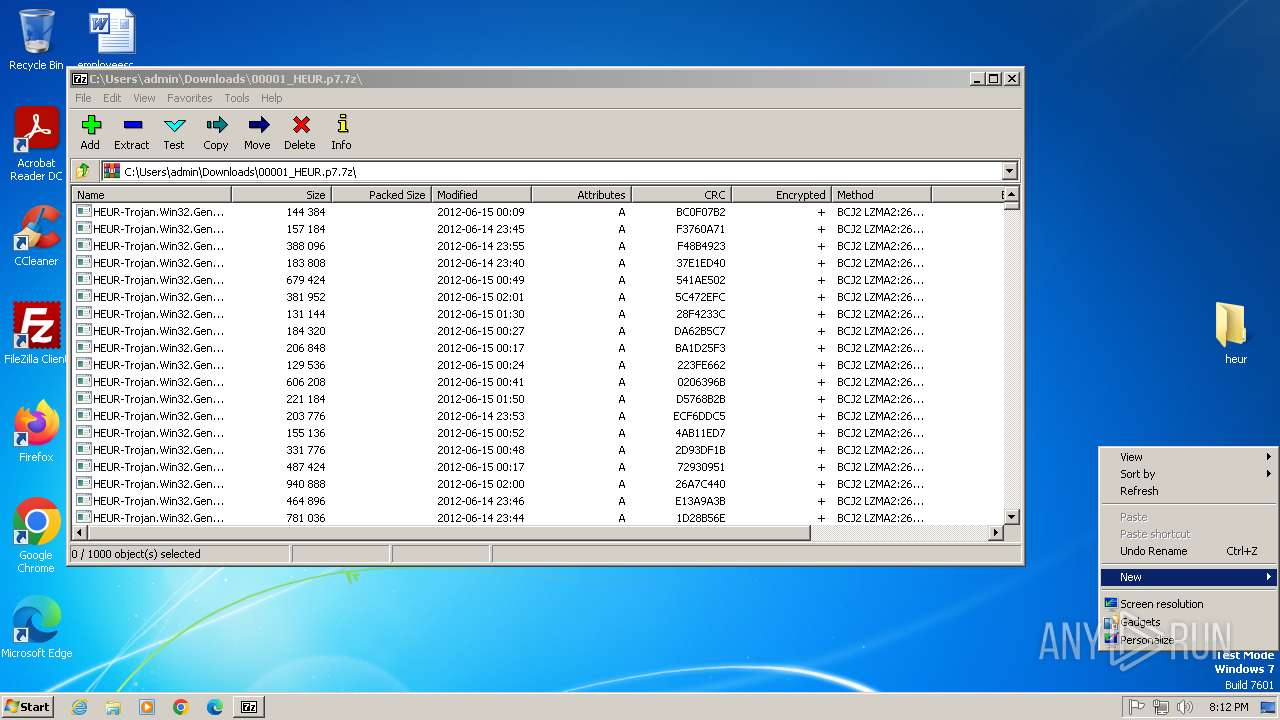Screen dimensions: 1280x720
Task: Sort by the Encrypted column header
Action: point(781,195)
